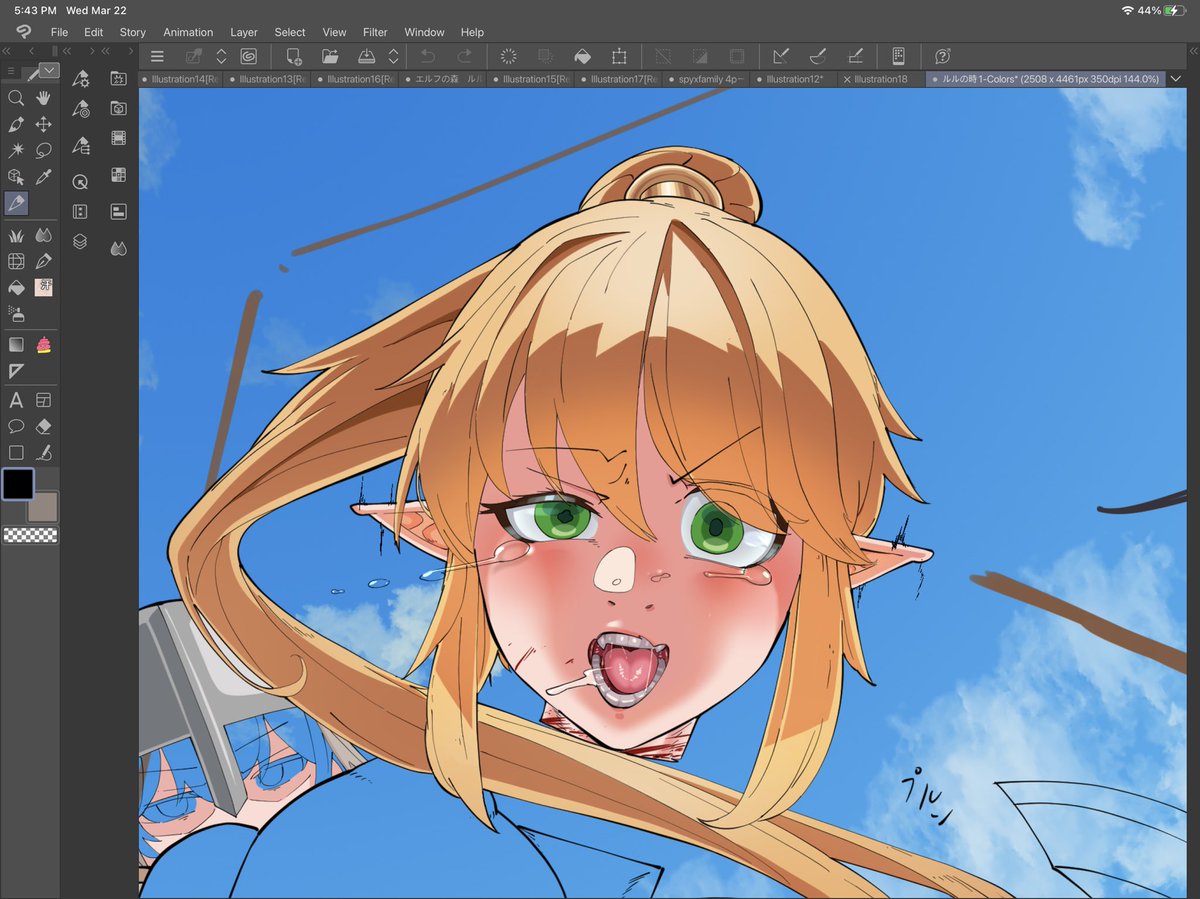Select the Hand move-canvas tool

coord(44,98)
